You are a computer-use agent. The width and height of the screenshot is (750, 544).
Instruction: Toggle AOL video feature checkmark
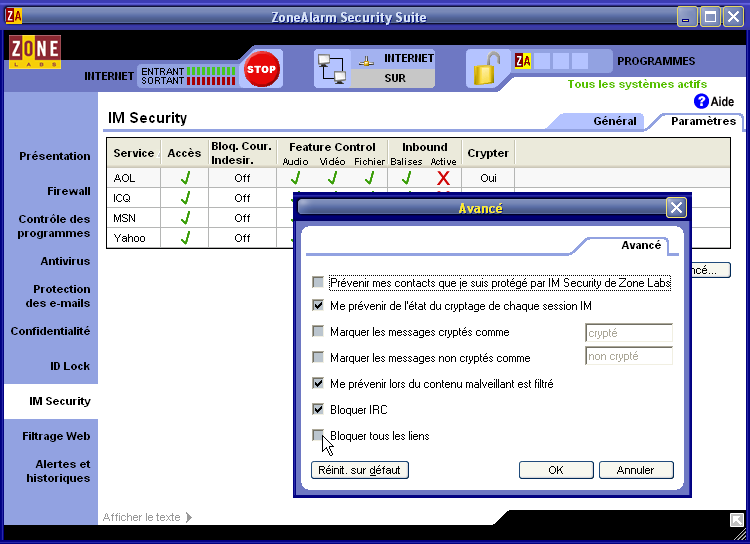coord(332,178)
